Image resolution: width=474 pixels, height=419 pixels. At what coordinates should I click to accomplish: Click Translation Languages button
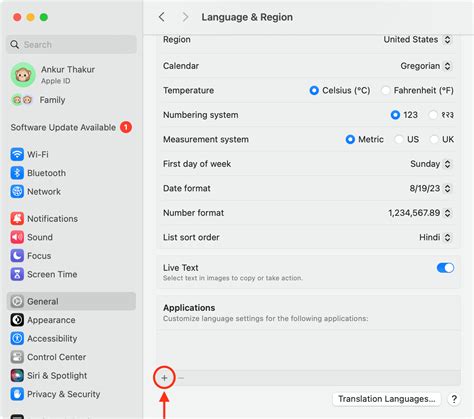(x=387, y=399)
